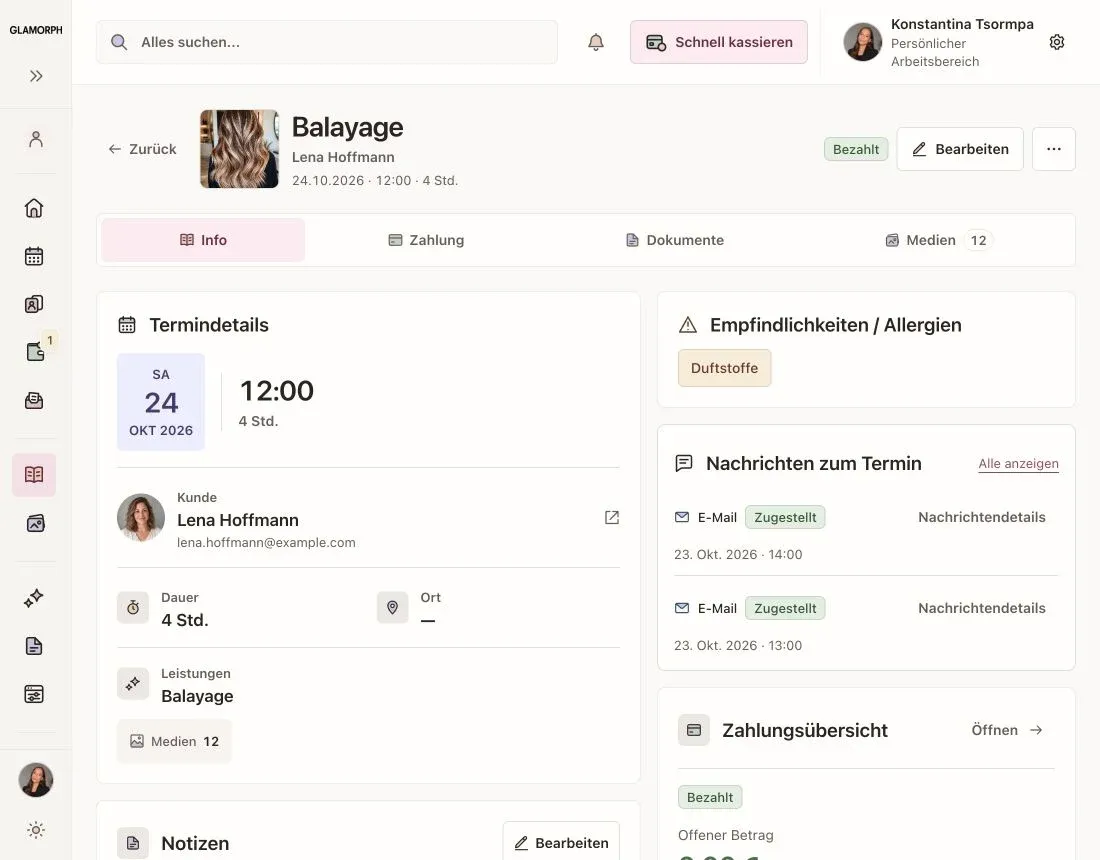Click the Notizen Bearbeiten button

click(x=561, y=842)
